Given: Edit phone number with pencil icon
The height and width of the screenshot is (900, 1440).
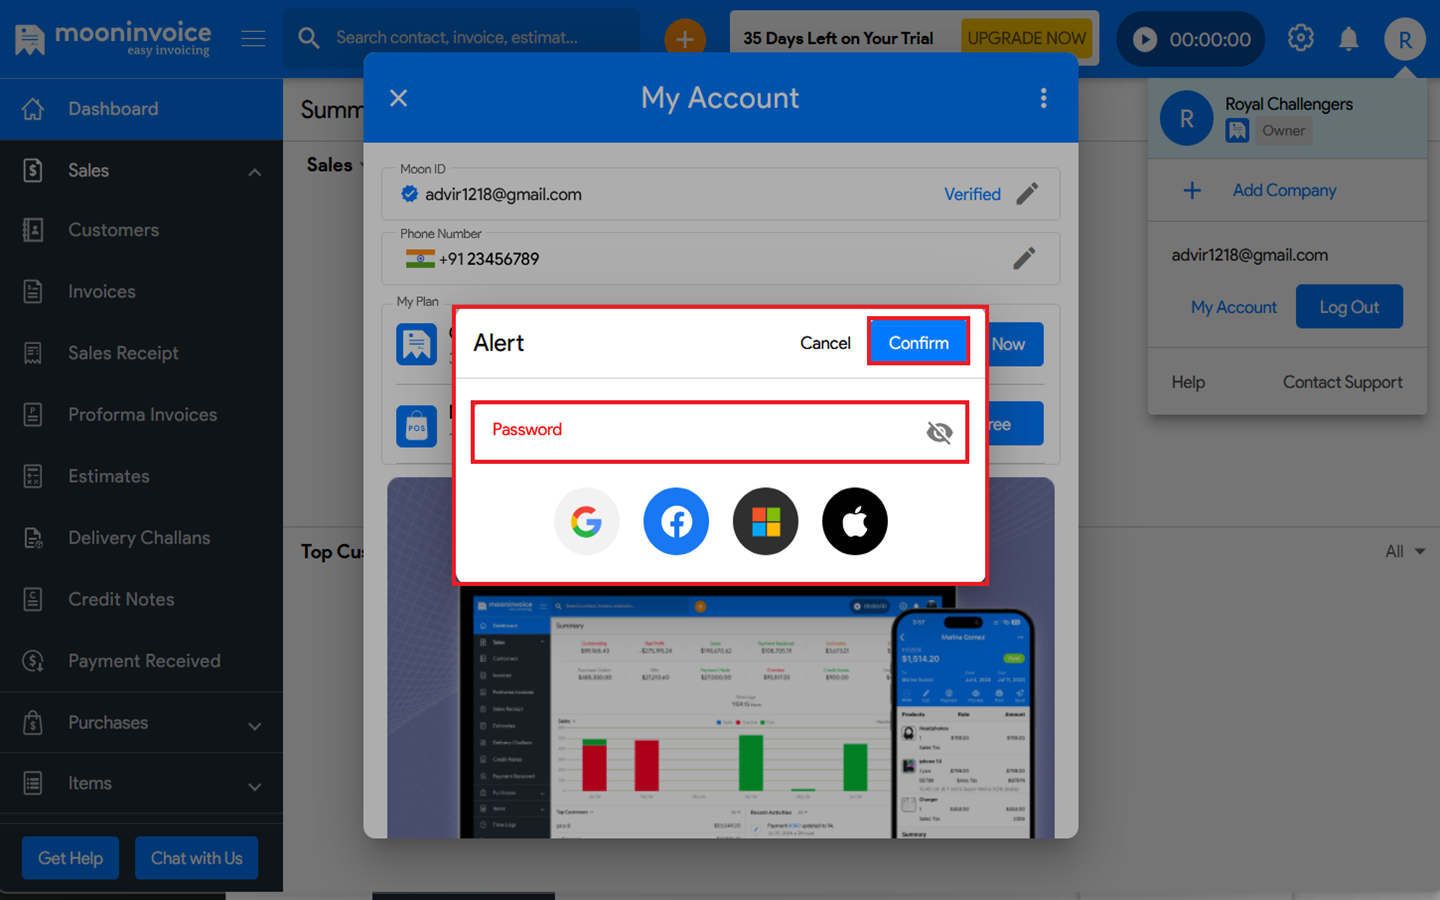Looking at the screenshot, I should point(1024,259).
